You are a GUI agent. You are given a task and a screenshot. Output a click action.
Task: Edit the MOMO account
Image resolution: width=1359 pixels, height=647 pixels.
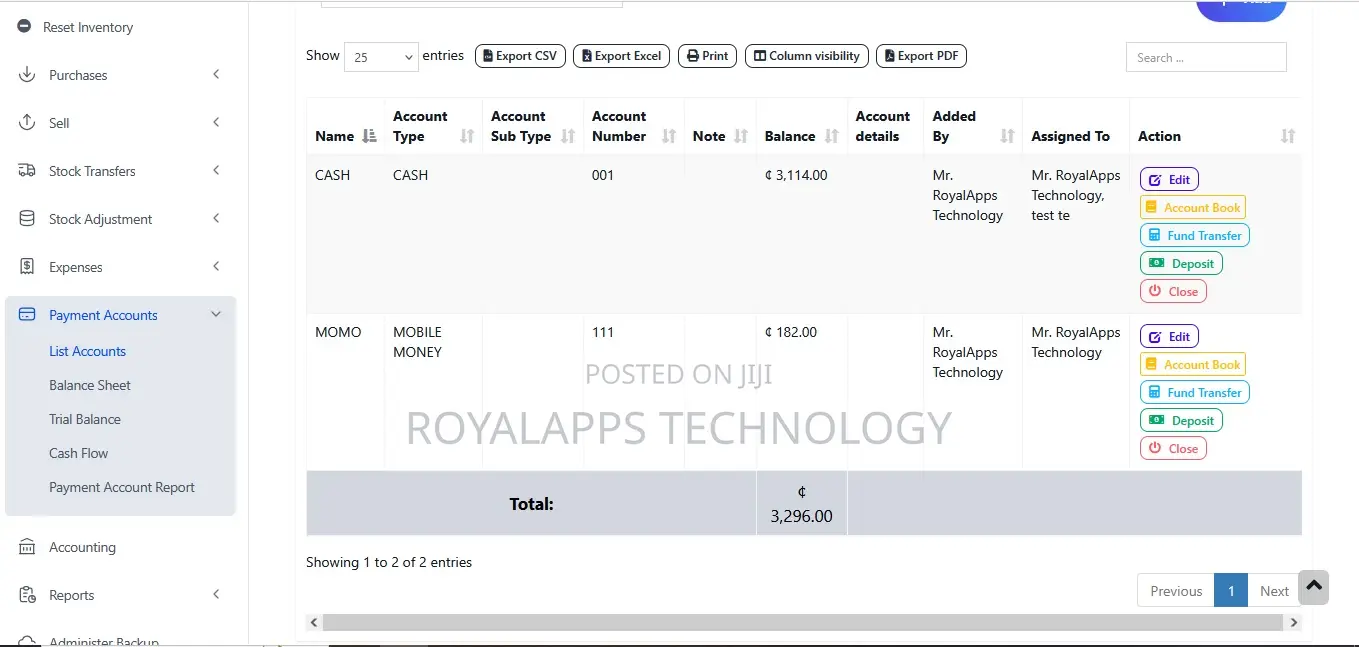click(1169, 337)
